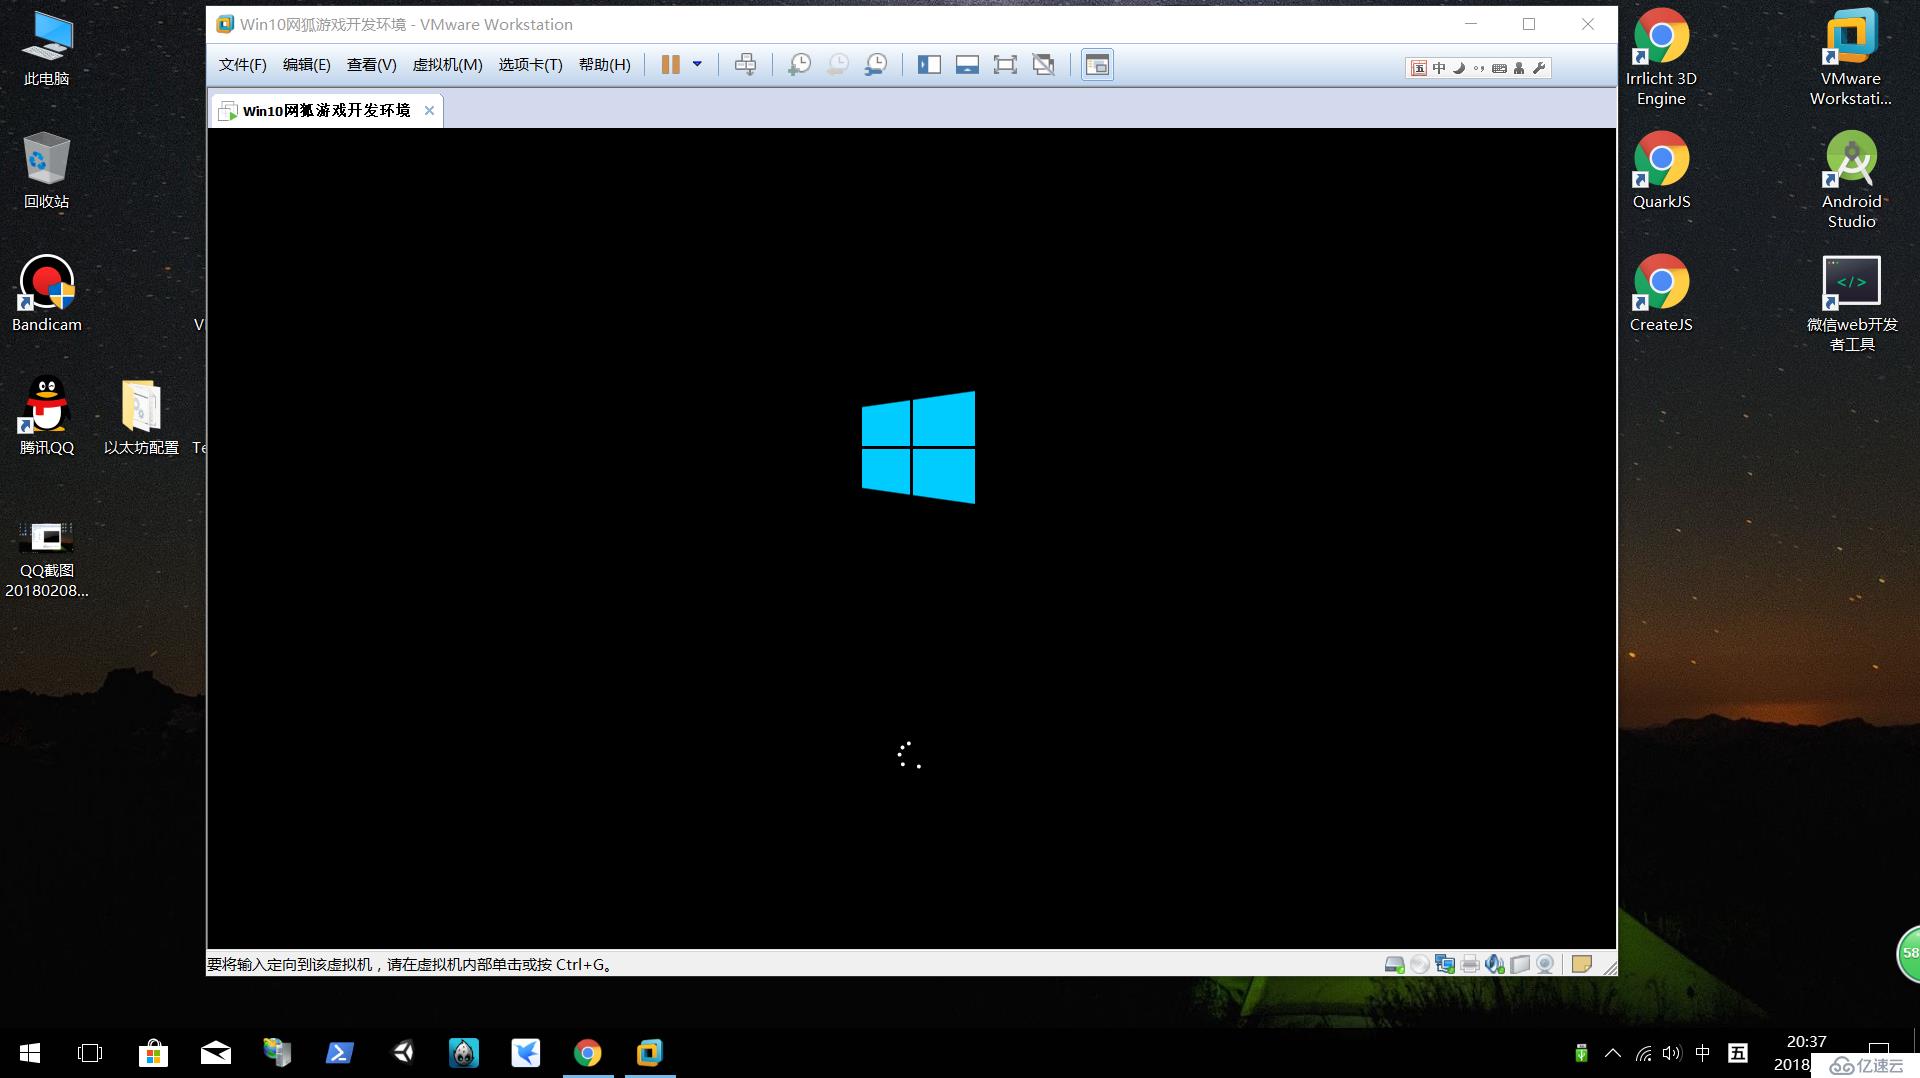
Task: Click the webcam status icon
Action: 1545,965
